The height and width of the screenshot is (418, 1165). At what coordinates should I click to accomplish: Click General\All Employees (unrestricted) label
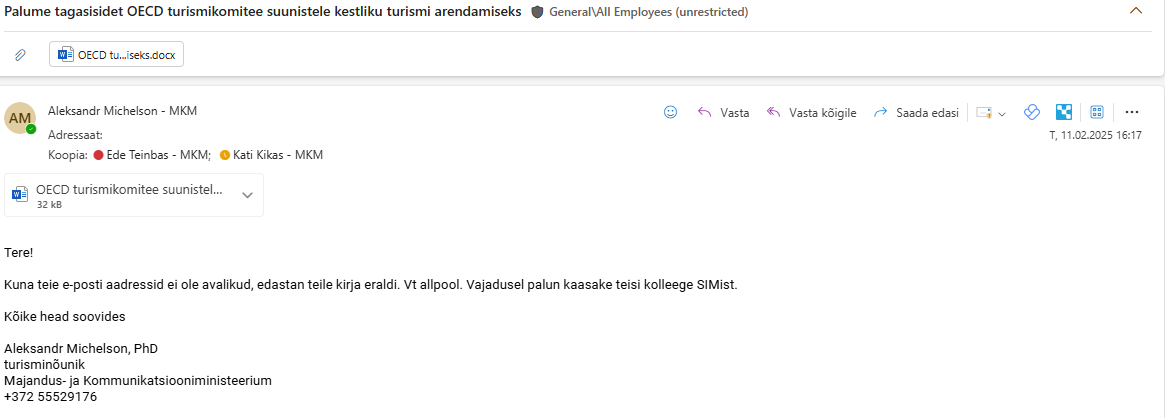click(x=649, y=12)
